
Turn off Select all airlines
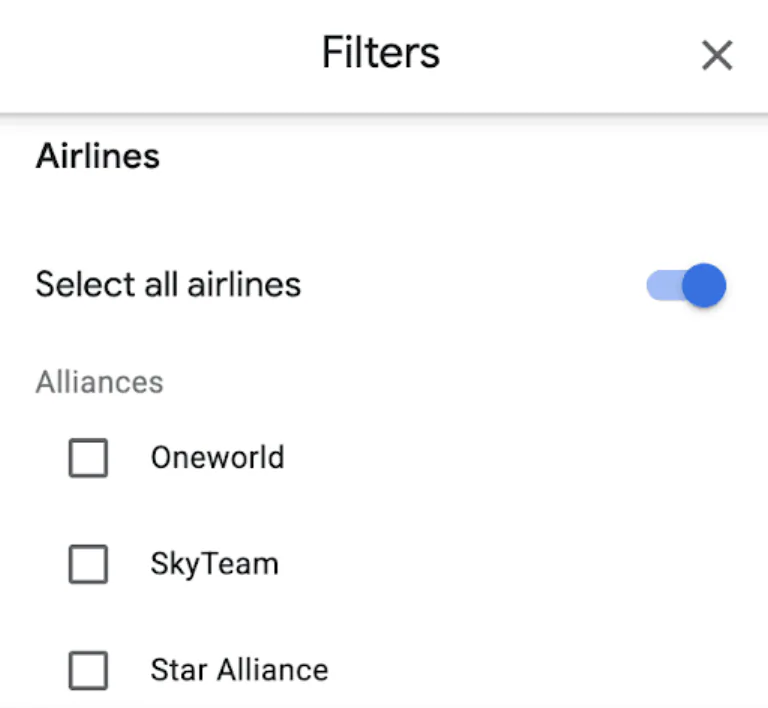[x=686, y=286]
